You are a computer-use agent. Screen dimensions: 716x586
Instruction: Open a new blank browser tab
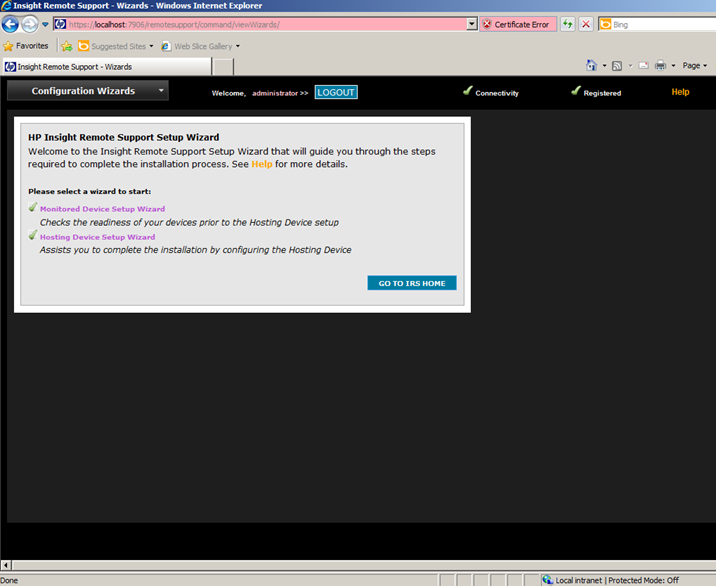pos(223,67)
